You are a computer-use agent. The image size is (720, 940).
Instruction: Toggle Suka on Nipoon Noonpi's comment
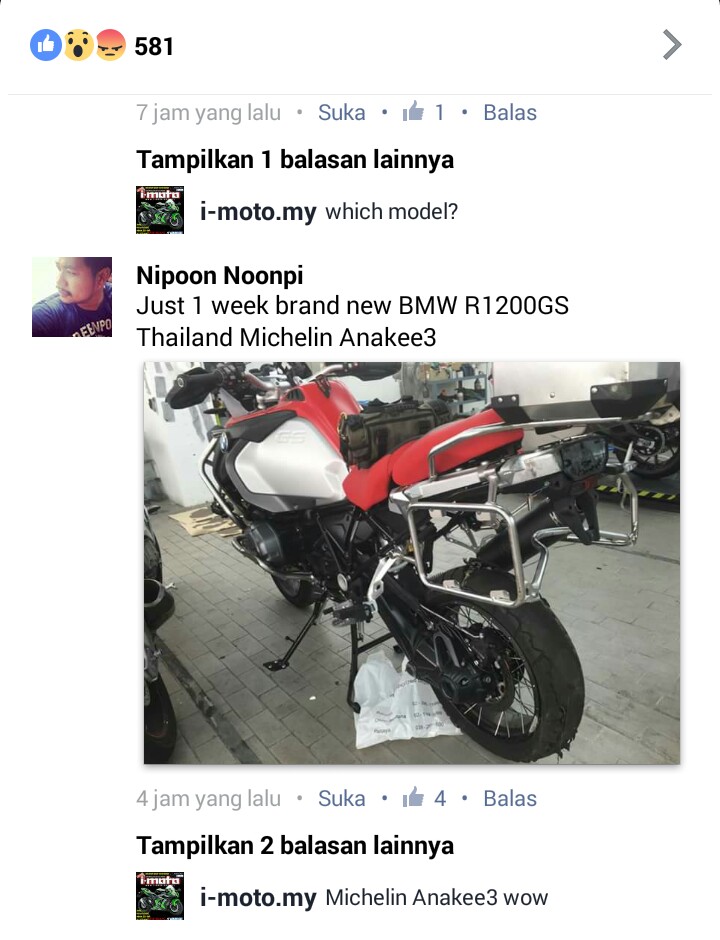pyautogui.click(x=342, y=799)
